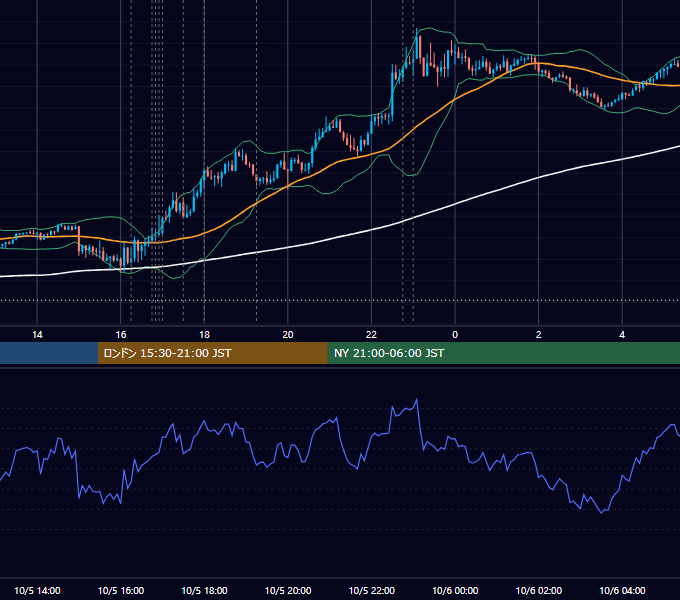Click the 0 hour label on time axis

click(455, 335)
